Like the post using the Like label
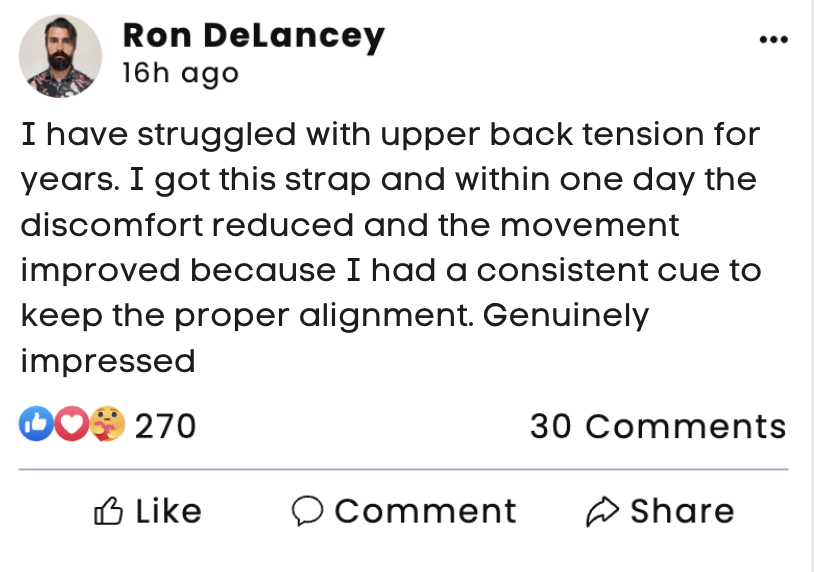 [168, 512]
